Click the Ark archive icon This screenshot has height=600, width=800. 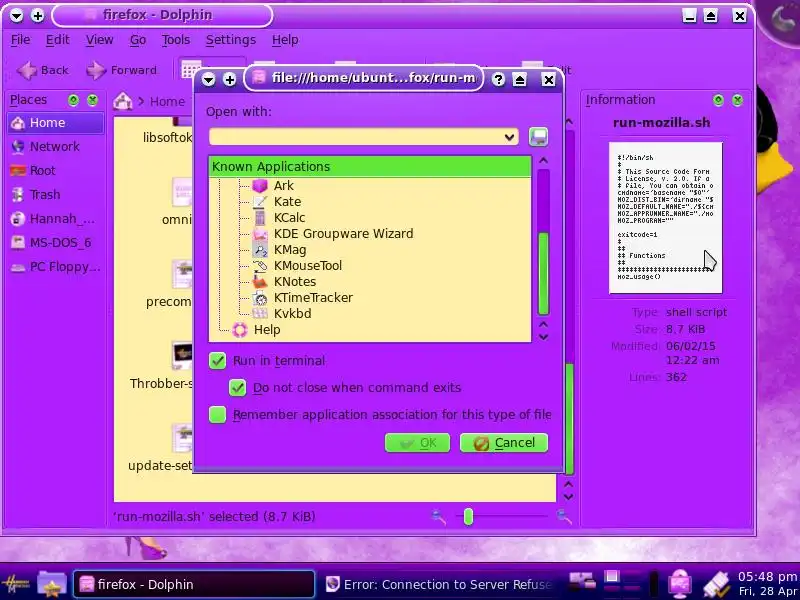[x=260, y=186]
